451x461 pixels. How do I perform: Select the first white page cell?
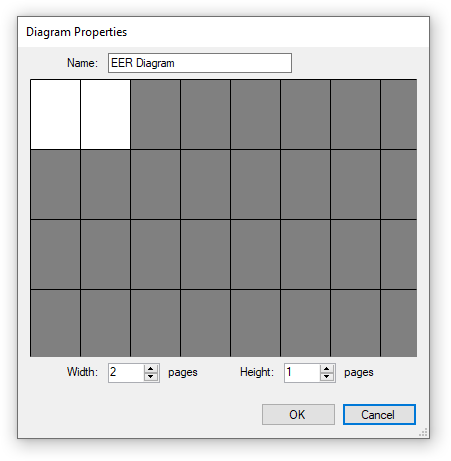55,114
